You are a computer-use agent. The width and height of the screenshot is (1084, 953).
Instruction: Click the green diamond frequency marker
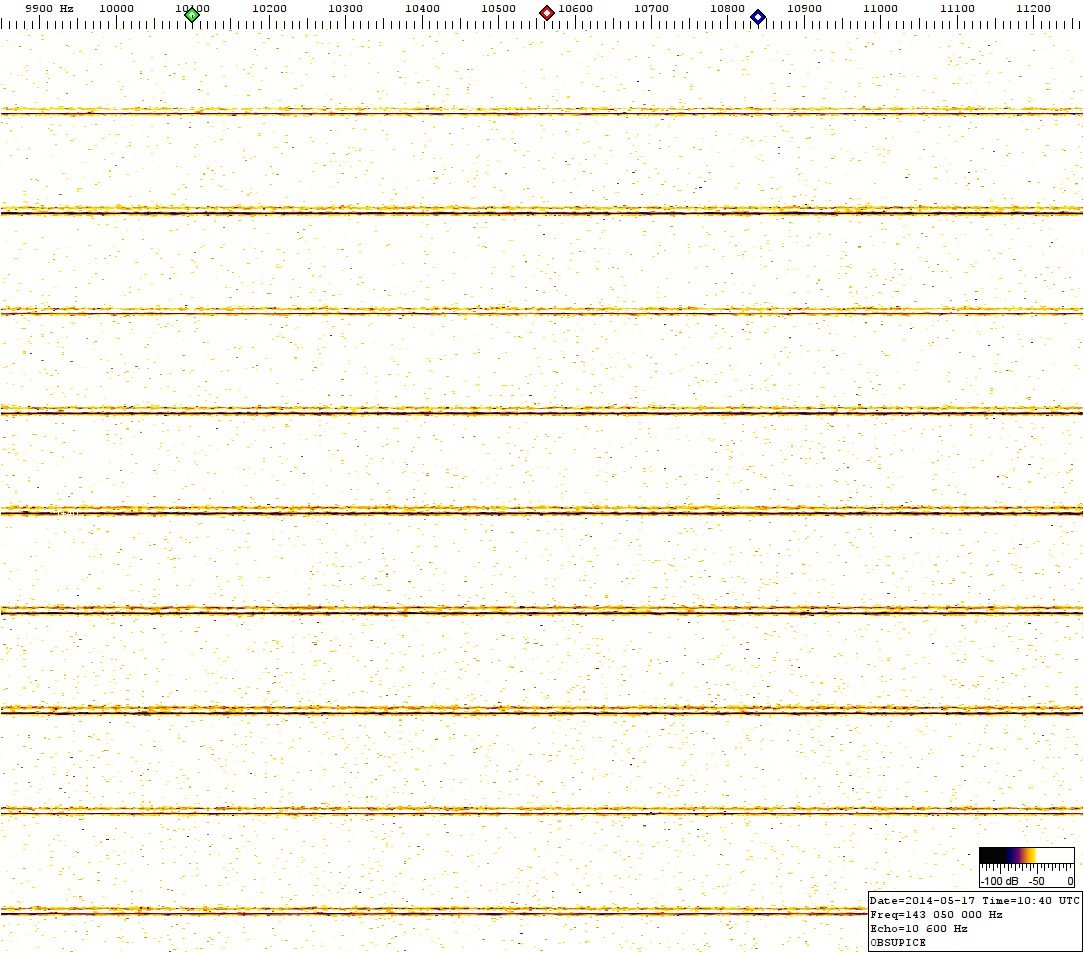(x=192, y=14)
